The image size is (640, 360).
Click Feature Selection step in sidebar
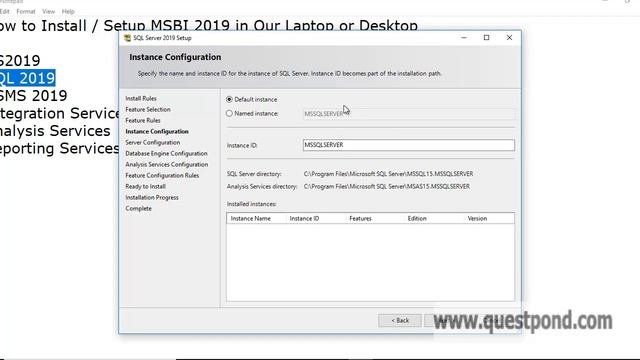tap(148, 109)
